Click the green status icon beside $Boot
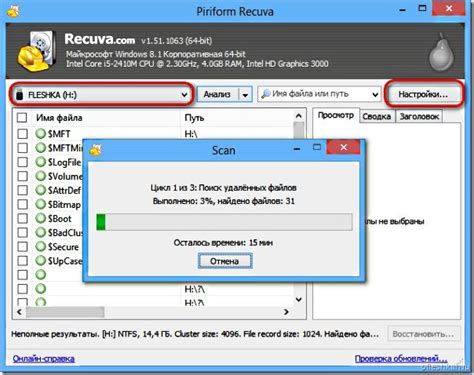This screenshot has height=375, width=474. pyautogui.click(x=41, y=218)
